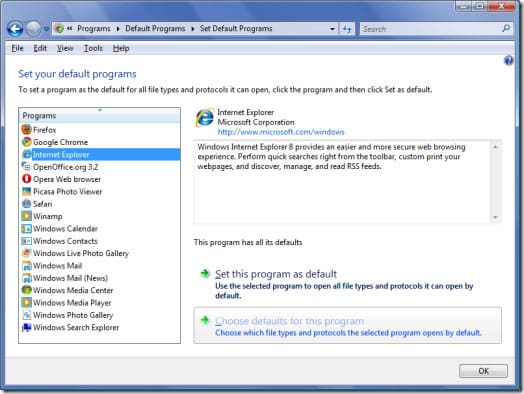The image size is (524, 394).
Task: Click the OK button
Action: [x=483, y=371]
